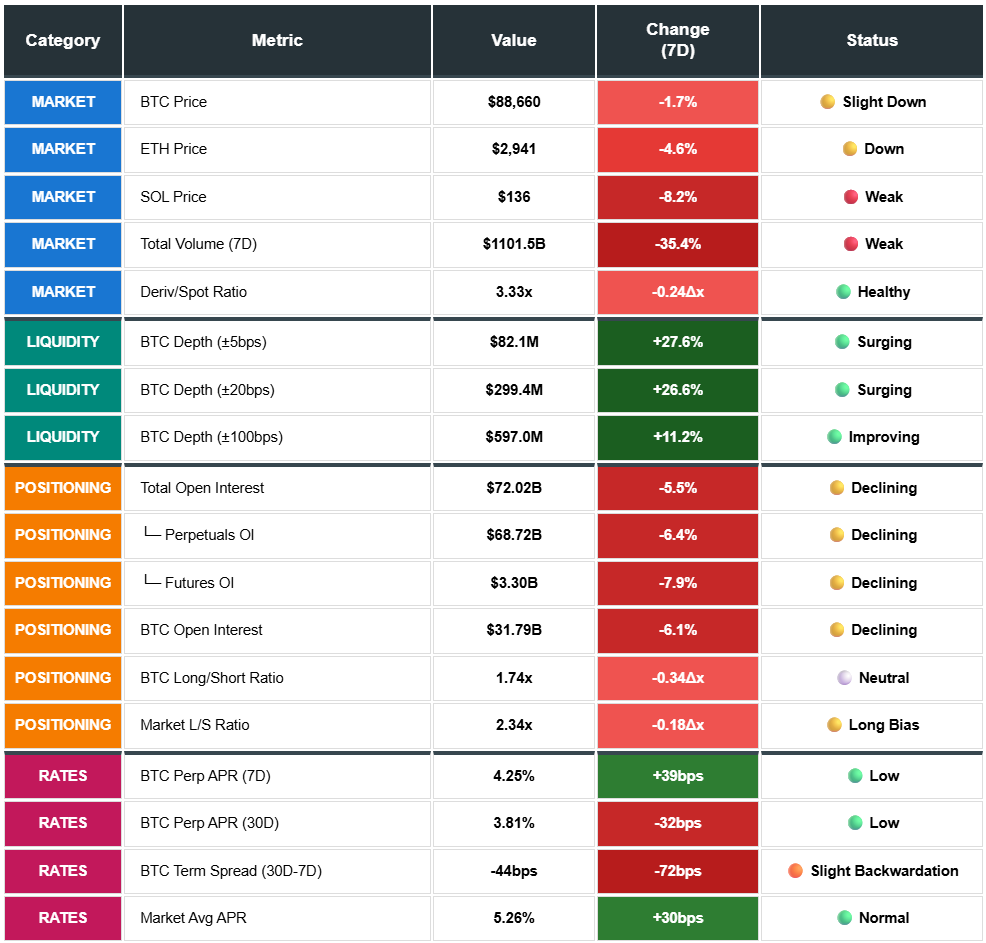Select the Status column header
This screenshot has width=986, height=943.
[x=871, y=41]
